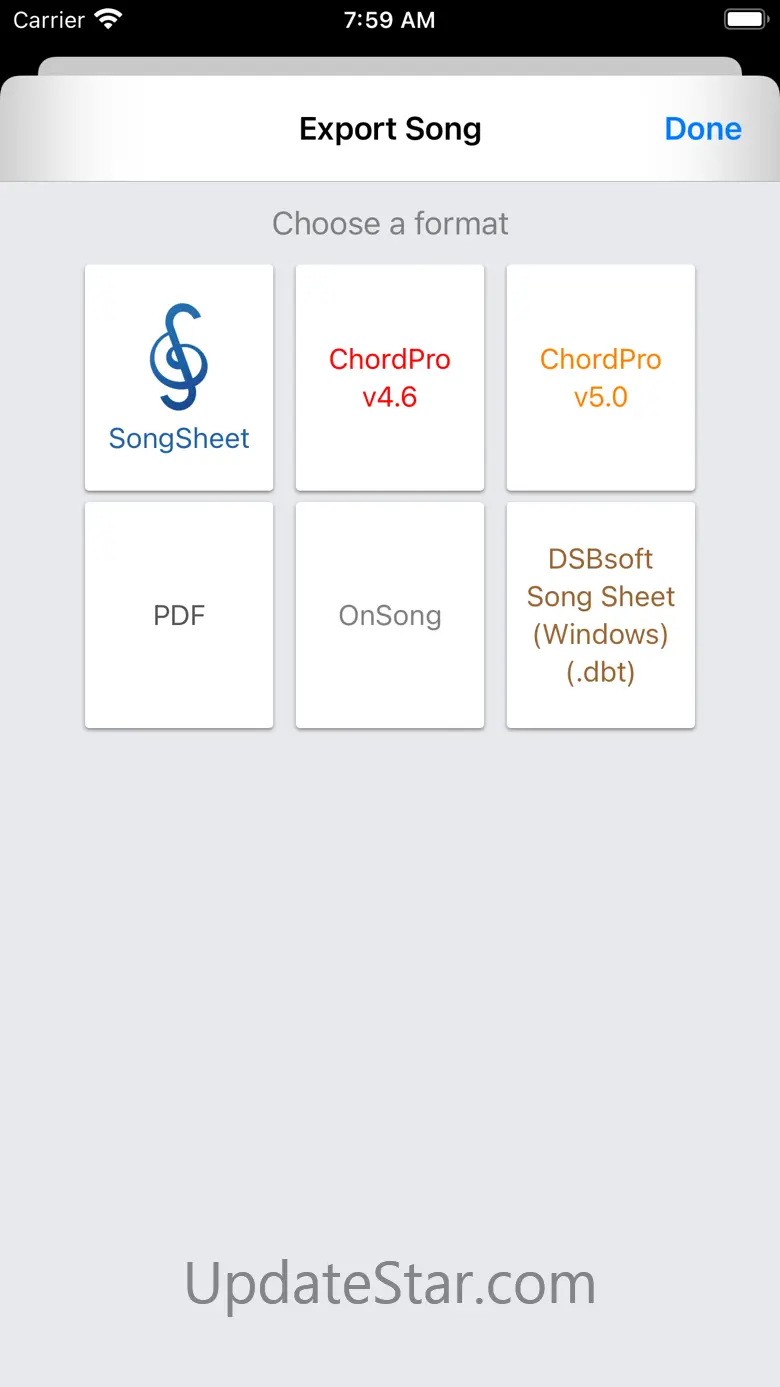Pick the orange ChordPro v5.0 format
This screenshot has height=1387, width=780.
pyautogui.click(x=601, y=377)
